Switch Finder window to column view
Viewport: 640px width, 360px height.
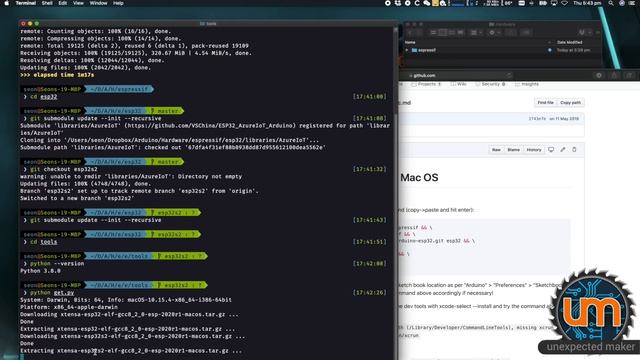point(451,32)
